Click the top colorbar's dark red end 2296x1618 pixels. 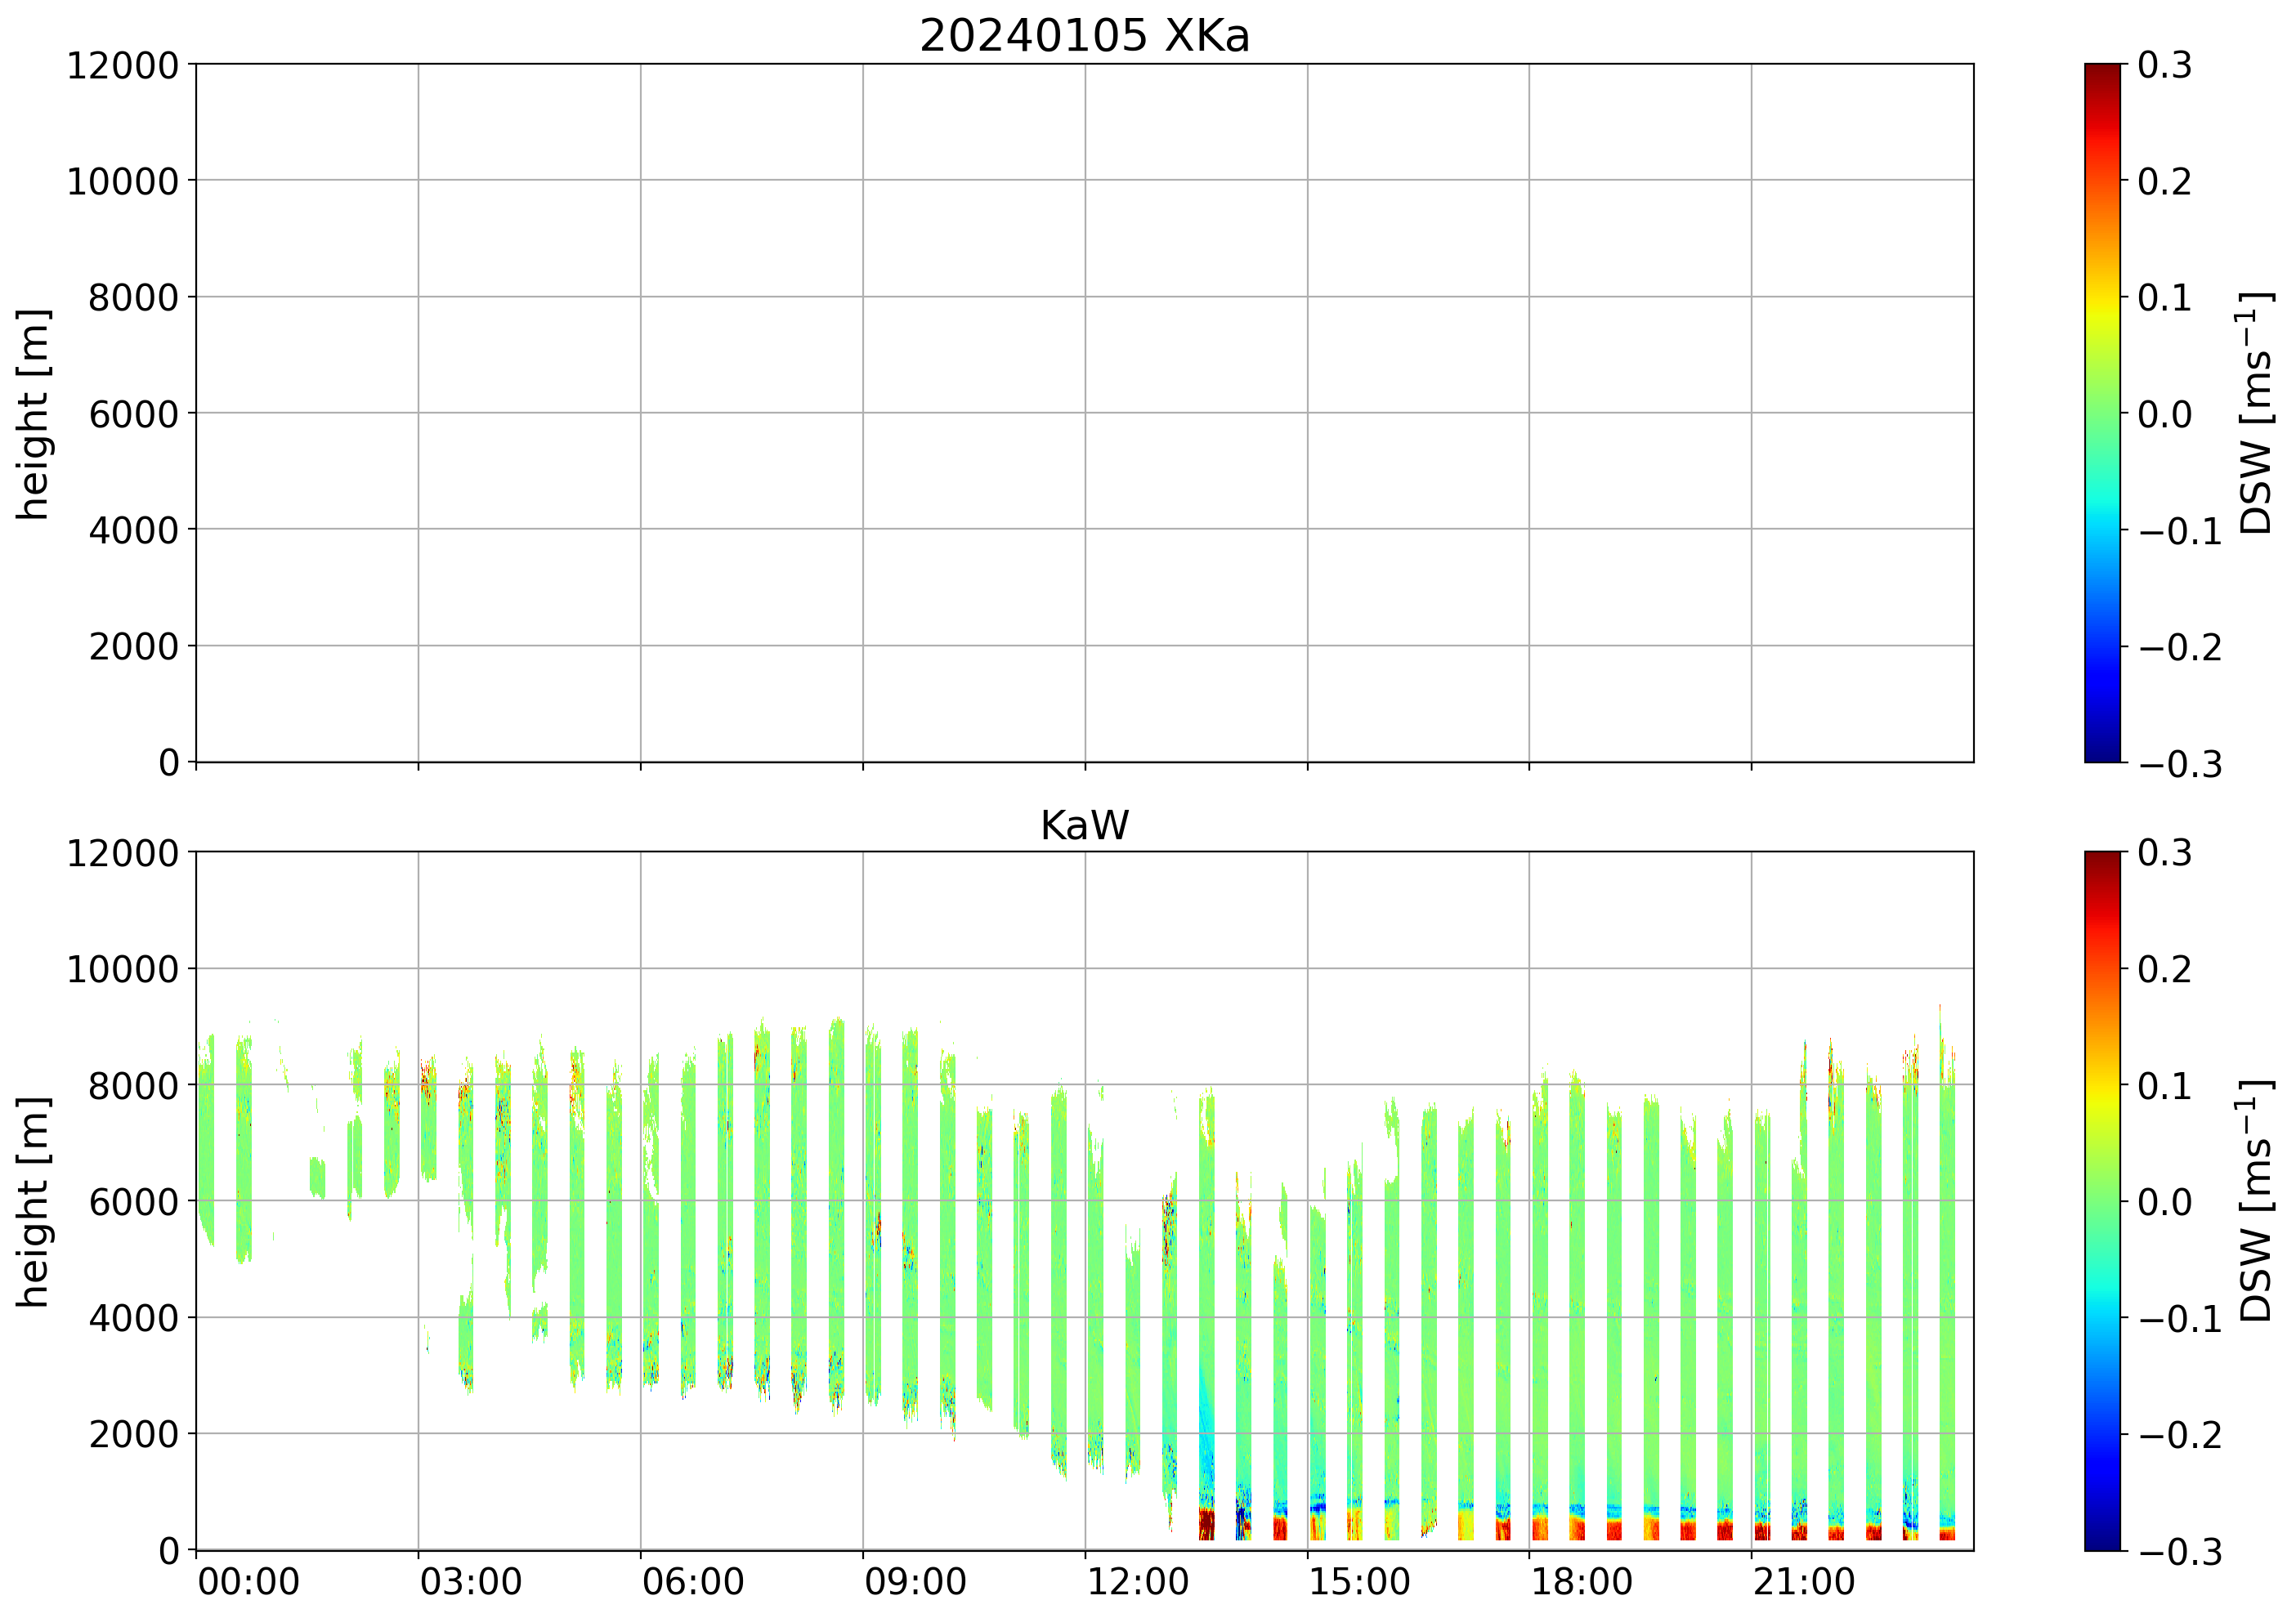2102,70
